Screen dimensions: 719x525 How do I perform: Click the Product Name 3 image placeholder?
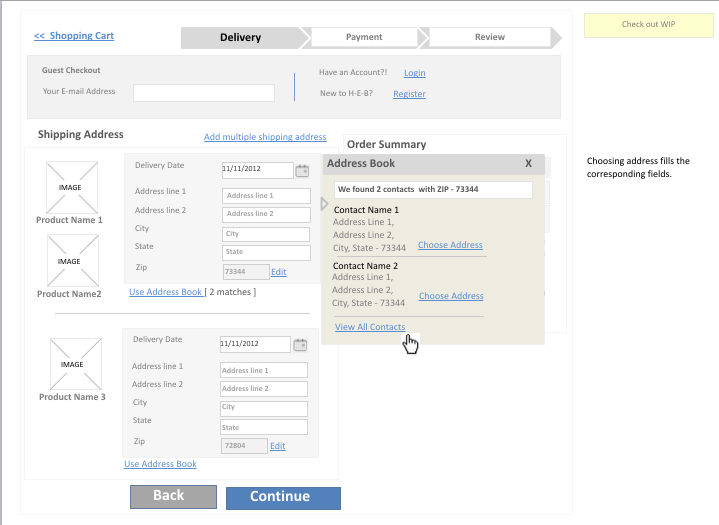point(76,364)
